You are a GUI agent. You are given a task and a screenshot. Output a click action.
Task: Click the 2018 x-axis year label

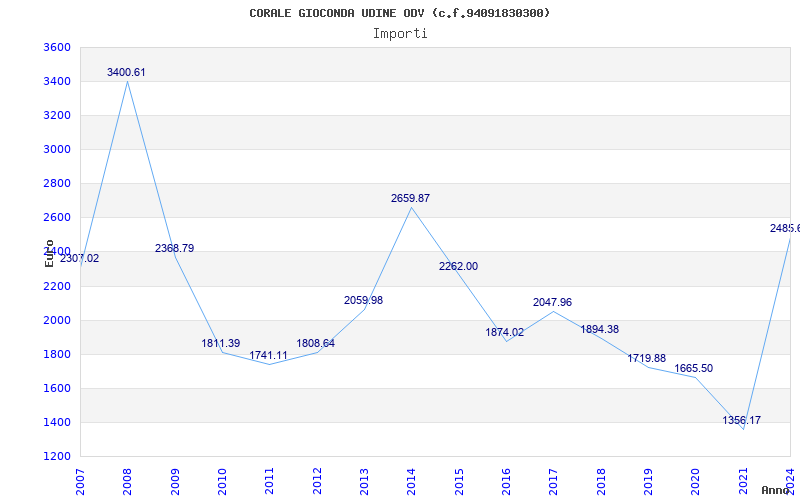coord(601,482)
